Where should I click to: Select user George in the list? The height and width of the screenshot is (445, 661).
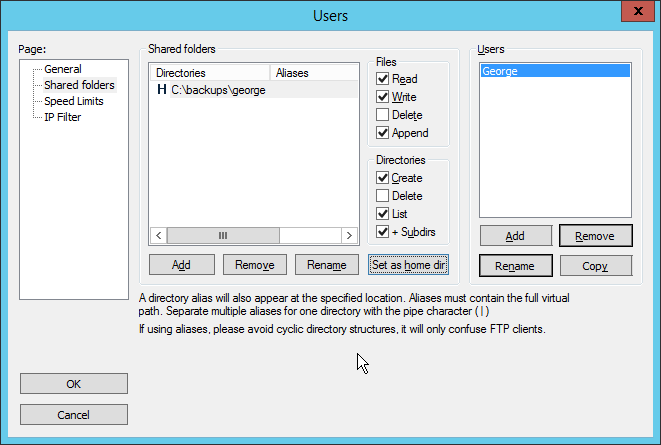[555, 71]
